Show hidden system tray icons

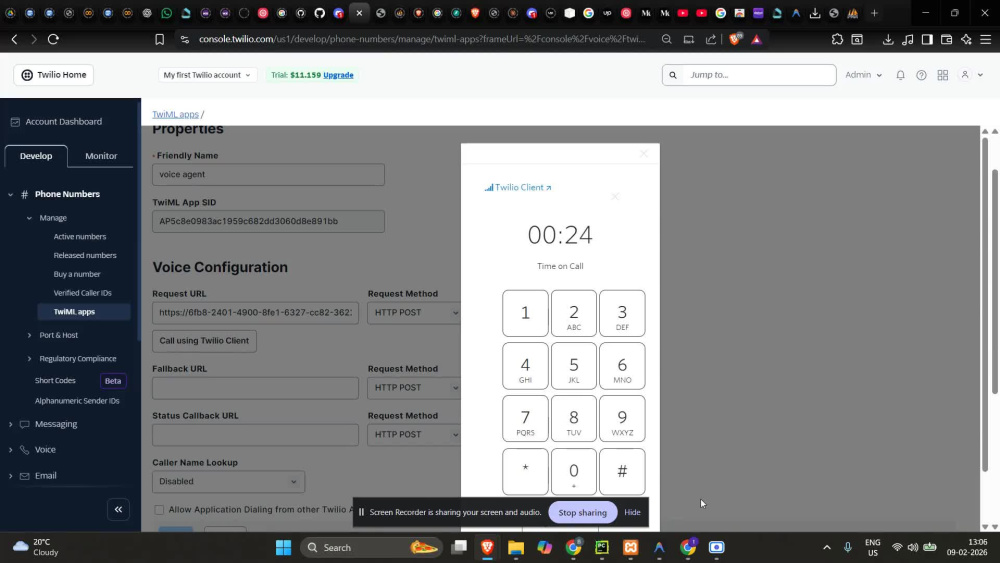[827, 548]
